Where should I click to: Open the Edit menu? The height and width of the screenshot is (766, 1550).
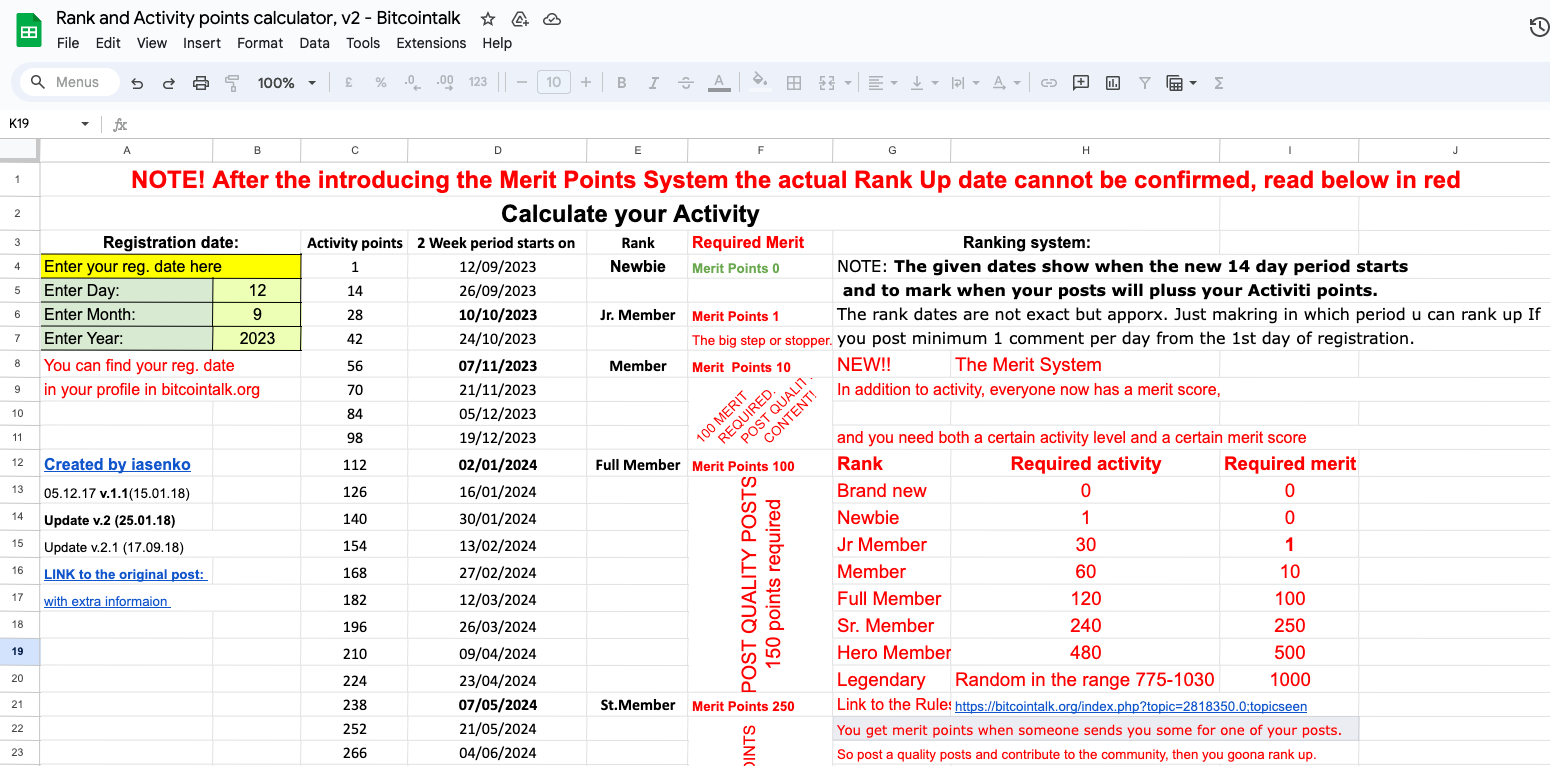tap(108, 43)
